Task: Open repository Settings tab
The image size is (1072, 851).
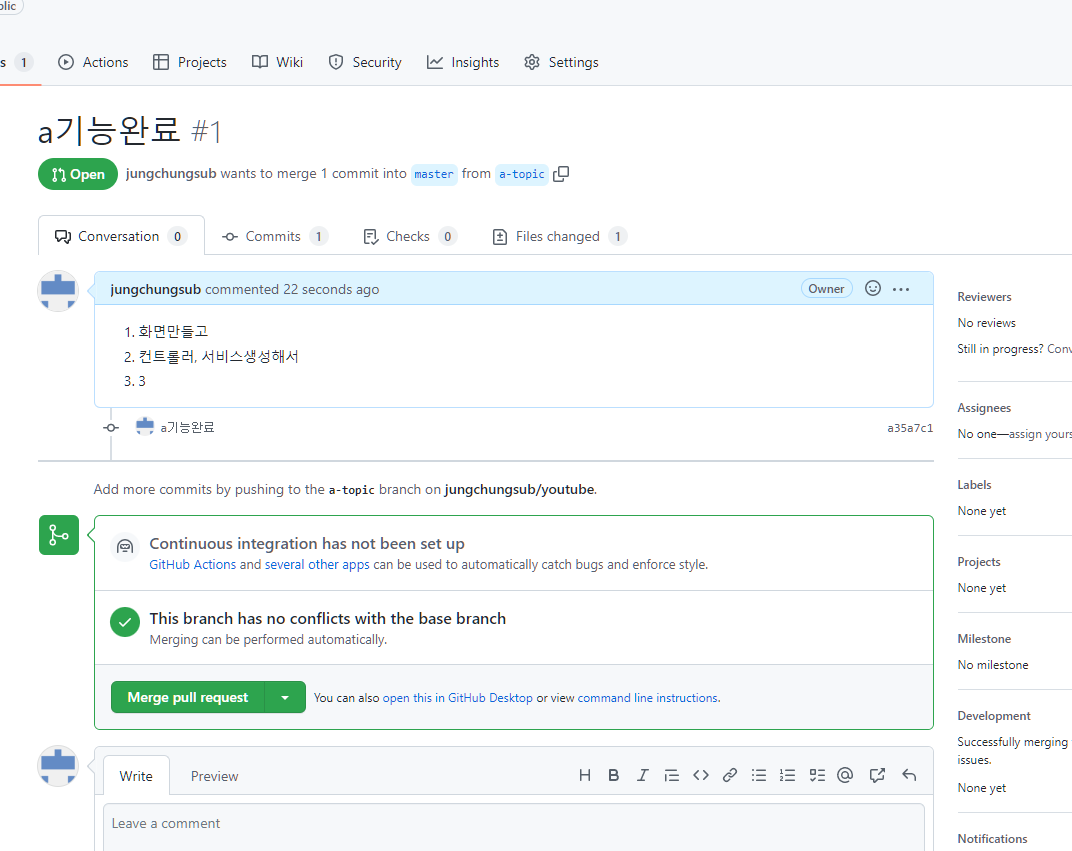Action: (x=561, y=62)
